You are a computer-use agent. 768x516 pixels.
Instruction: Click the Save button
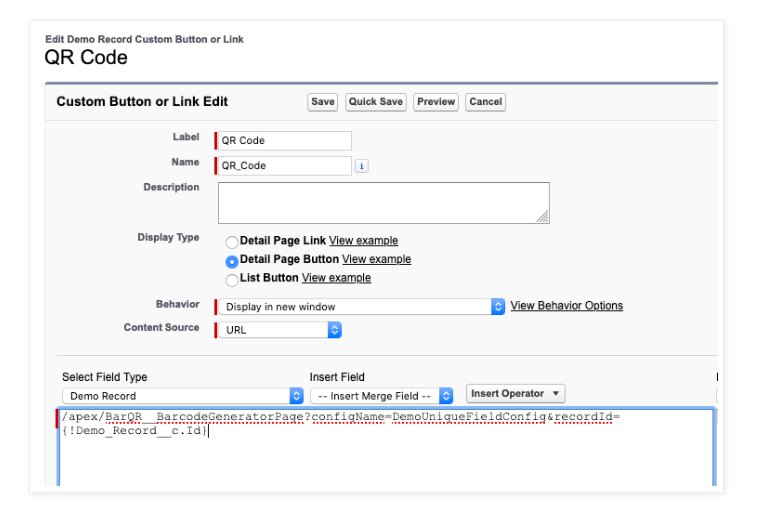pos(322,102)
